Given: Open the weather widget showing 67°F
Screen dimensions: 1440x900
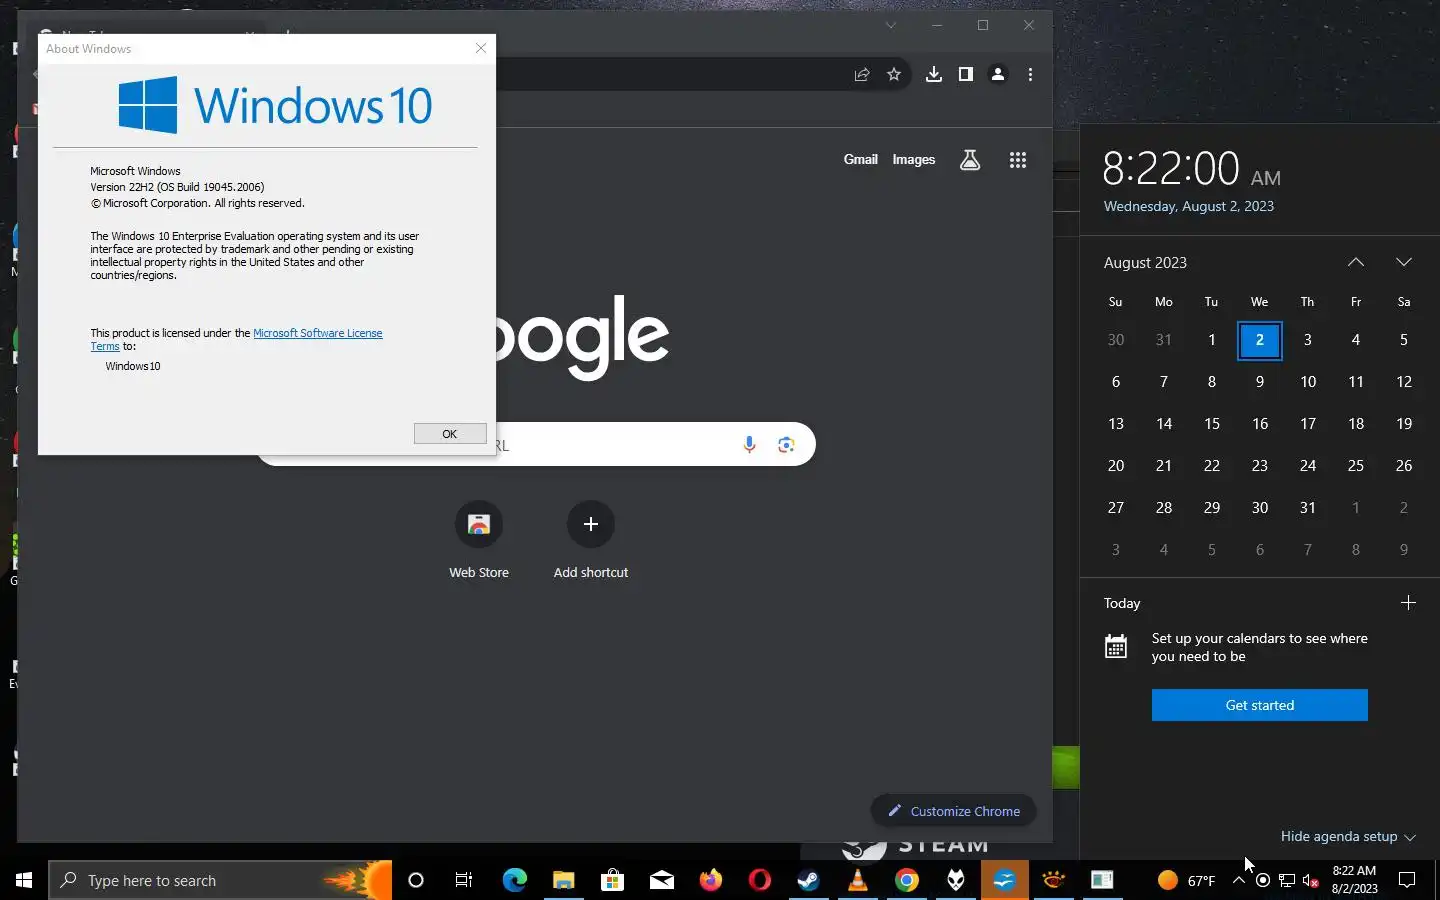Looking at the screenshot, I should coord(1186,880).
